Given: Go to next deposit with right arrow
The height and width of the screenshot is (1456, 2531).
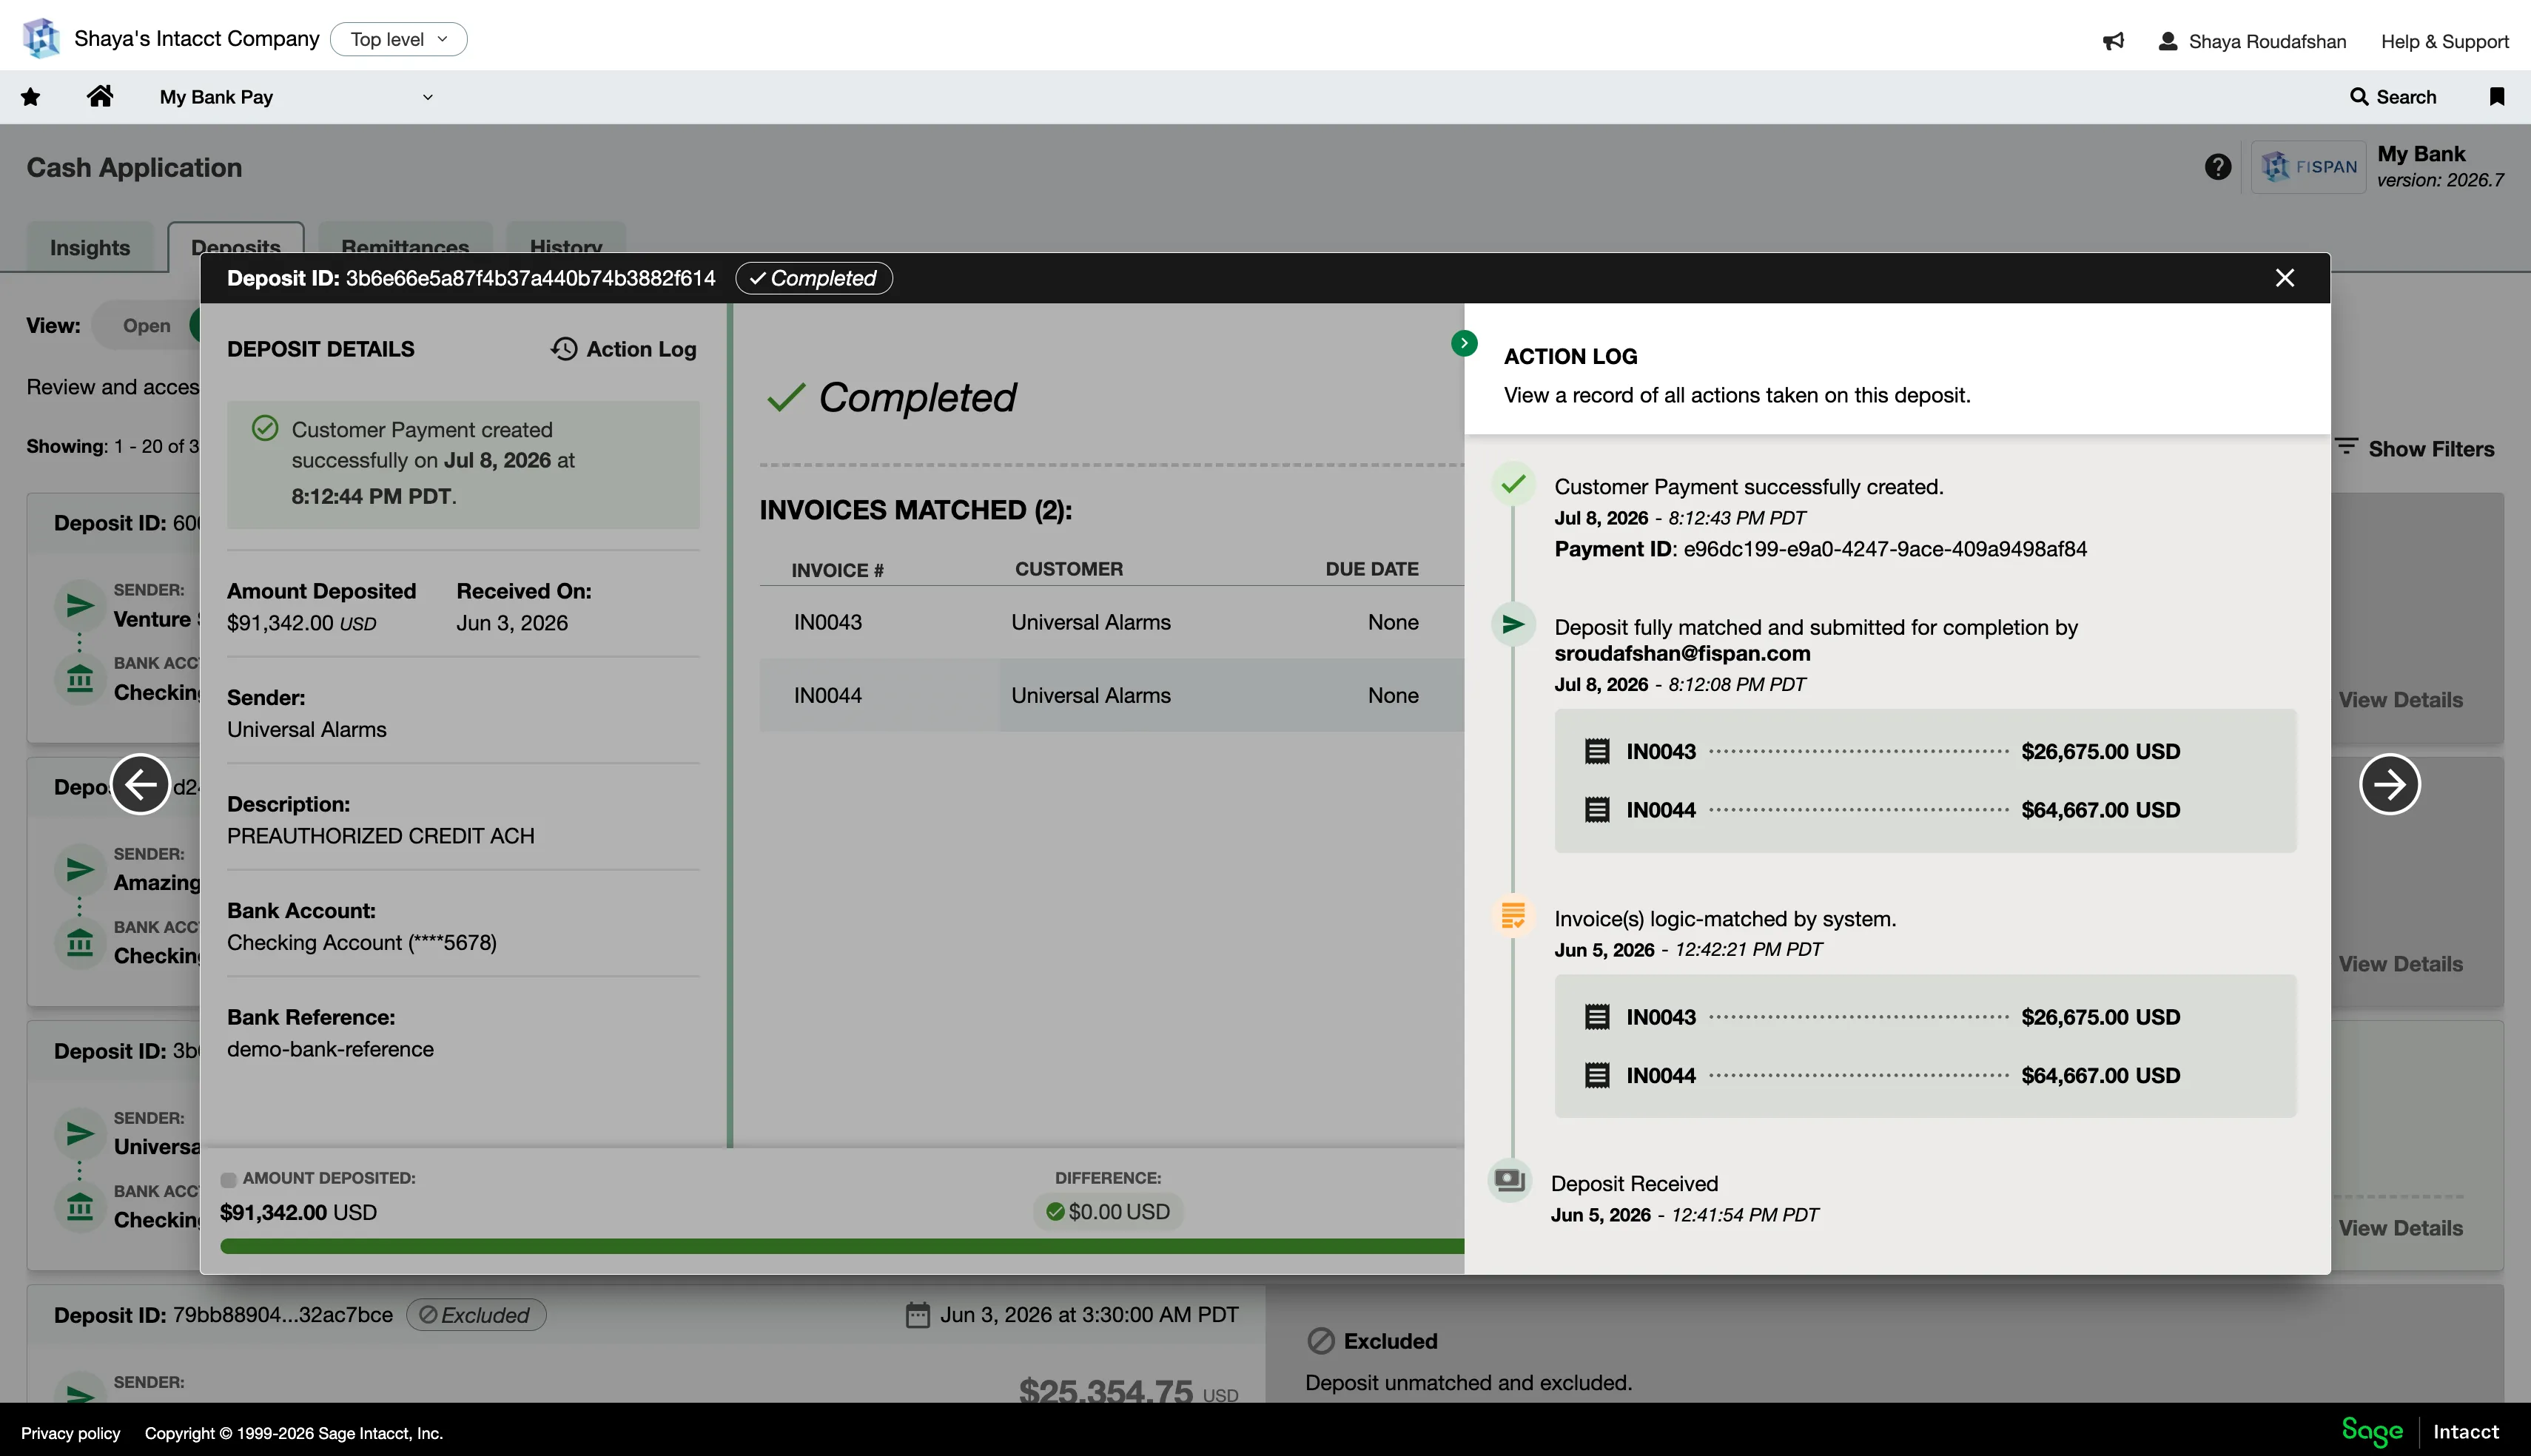Looking at the screenshot, I should 2390,784.
